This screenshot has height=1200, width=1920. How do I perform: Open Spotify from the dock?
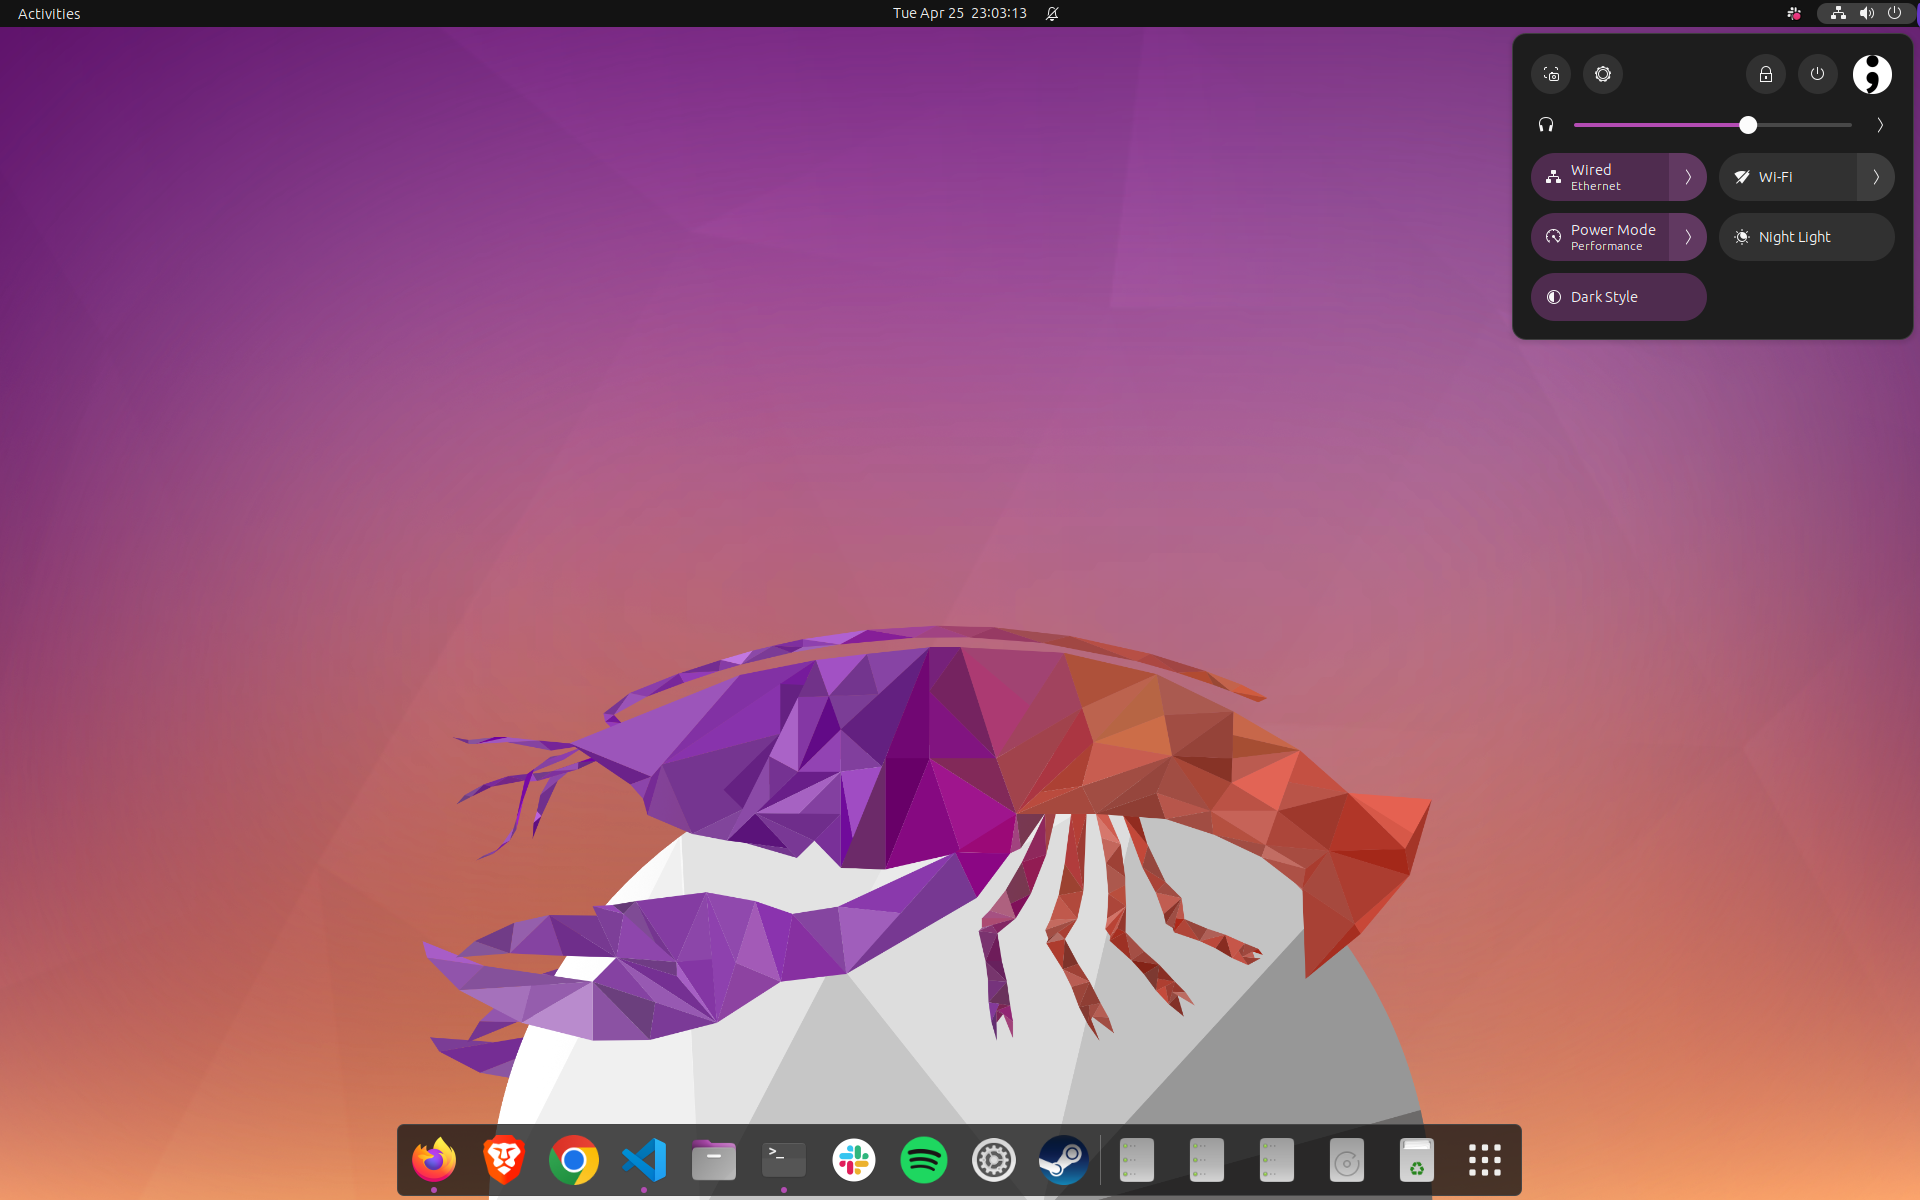(924, 1160)
